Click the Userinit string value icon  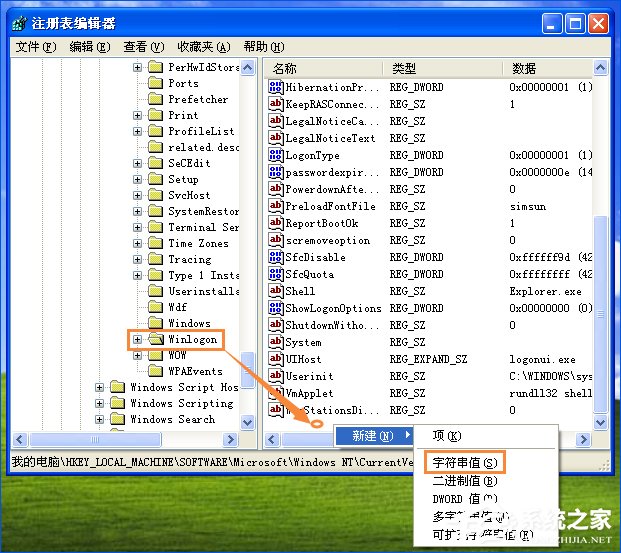tap(276, 376)
